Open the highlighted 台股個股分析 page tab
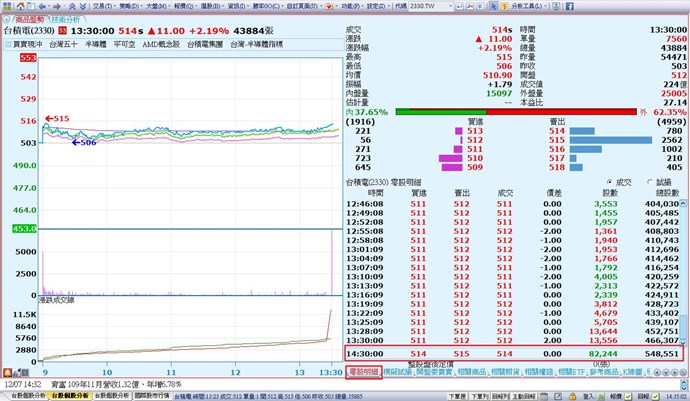 pyautogui.click(x=70, y=396)
